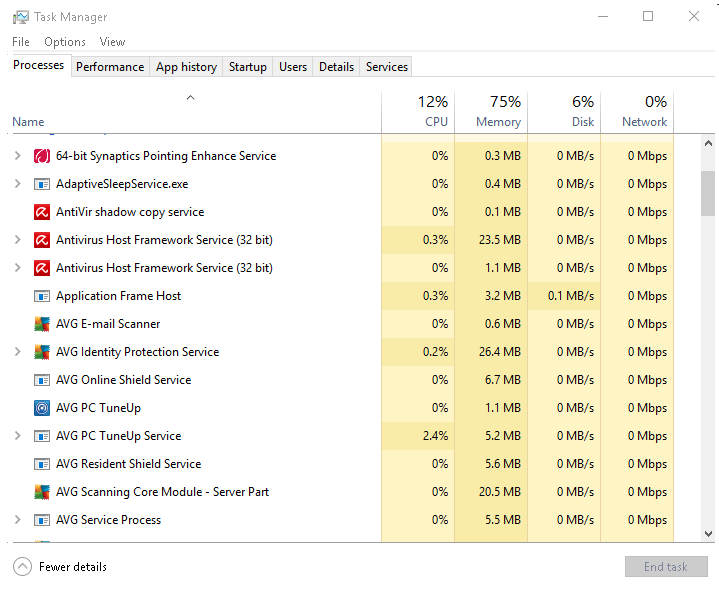Screen dimensions: 719x594
Task: Click the End task button
Action: click(x=665, y=567)
